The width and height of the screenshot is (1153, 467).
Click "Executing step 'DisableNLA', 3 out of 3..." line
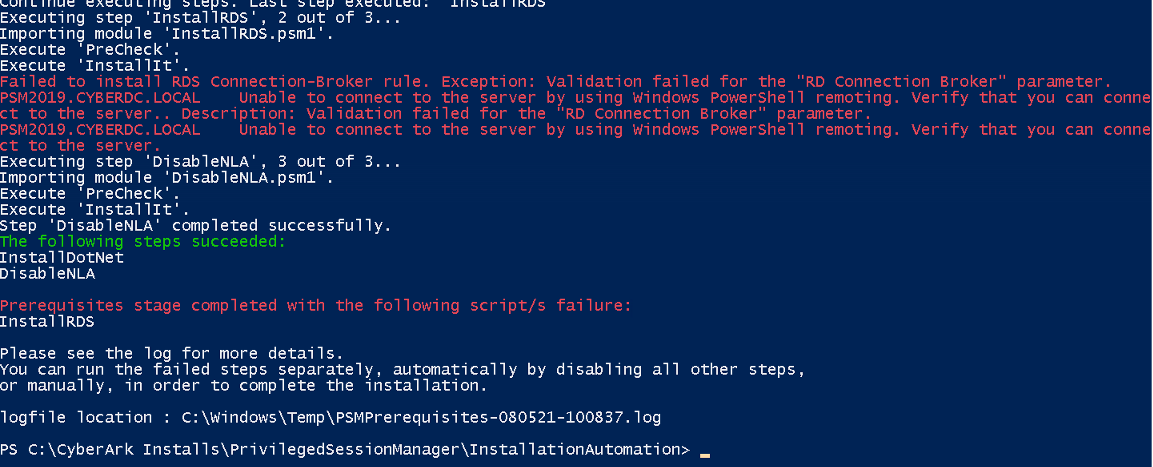click(x=201, y=161)
